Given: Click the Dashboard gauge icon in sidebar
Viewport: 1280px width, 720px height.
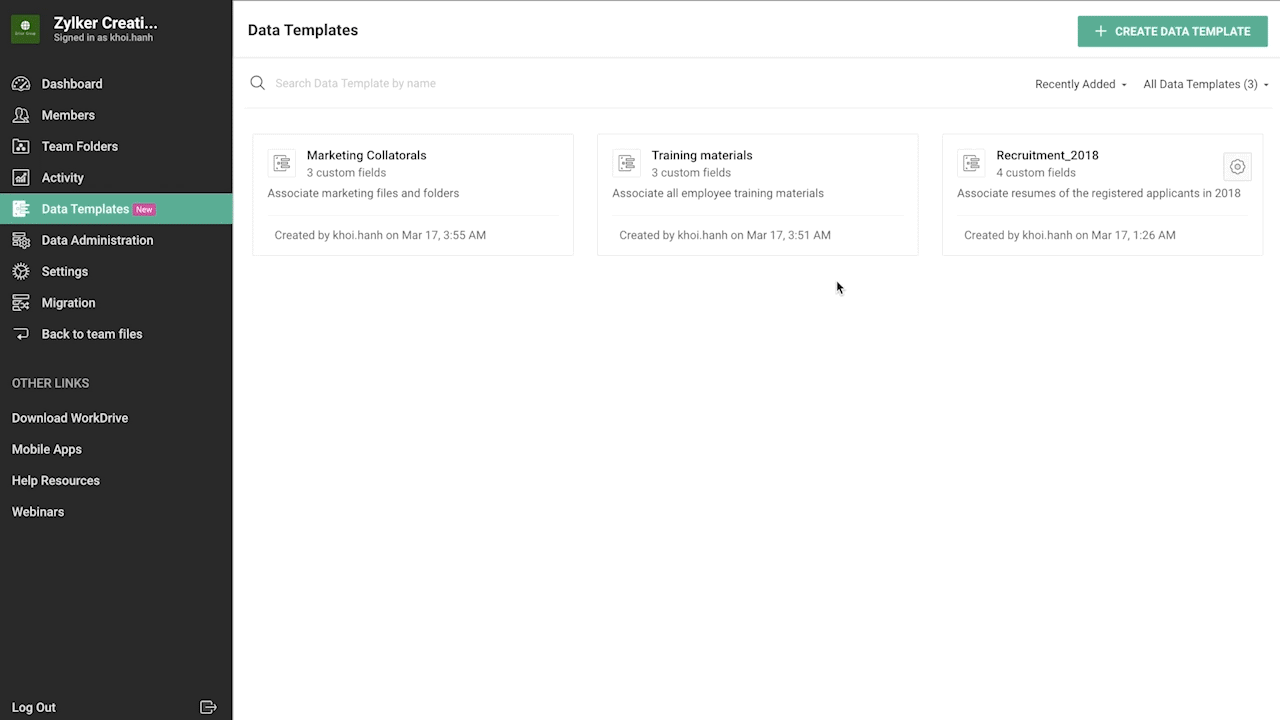Looking at the screenshot, I should coord(21,84).
